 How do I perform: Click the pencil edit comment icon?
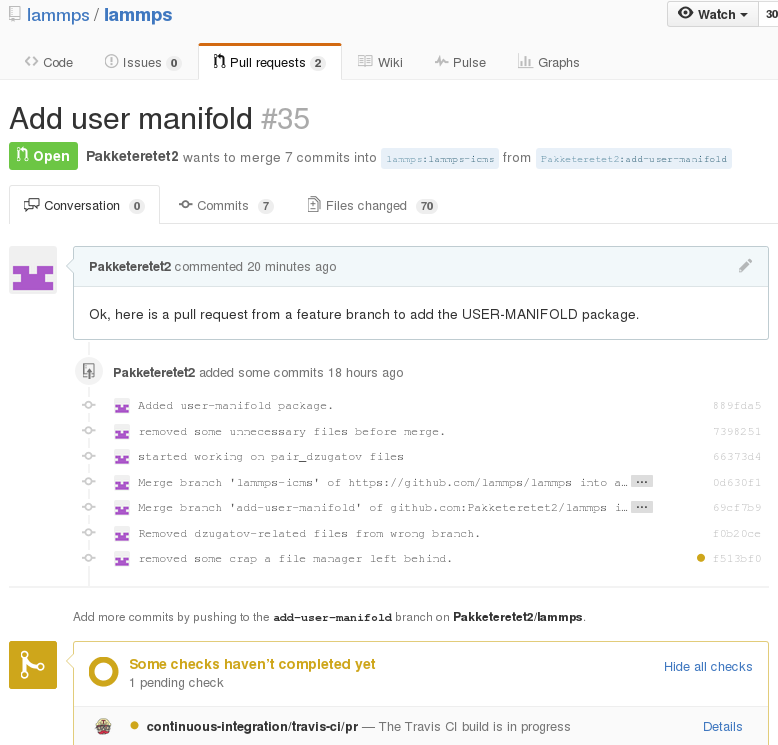pyautogui.click(x=745, y=266)
